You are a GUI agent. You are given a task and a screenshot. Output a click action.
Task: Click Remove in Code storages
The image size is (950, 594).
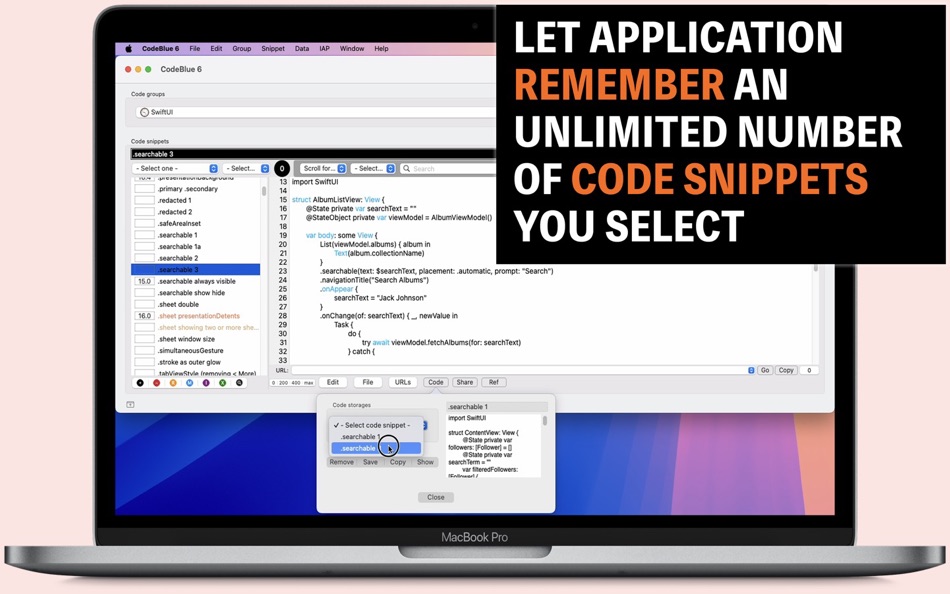click(342, 462)
